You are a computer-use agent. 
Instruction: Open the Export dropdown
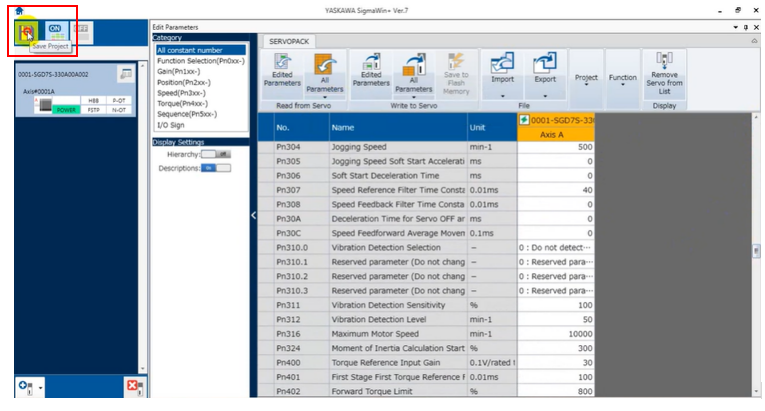coord(545,97)
